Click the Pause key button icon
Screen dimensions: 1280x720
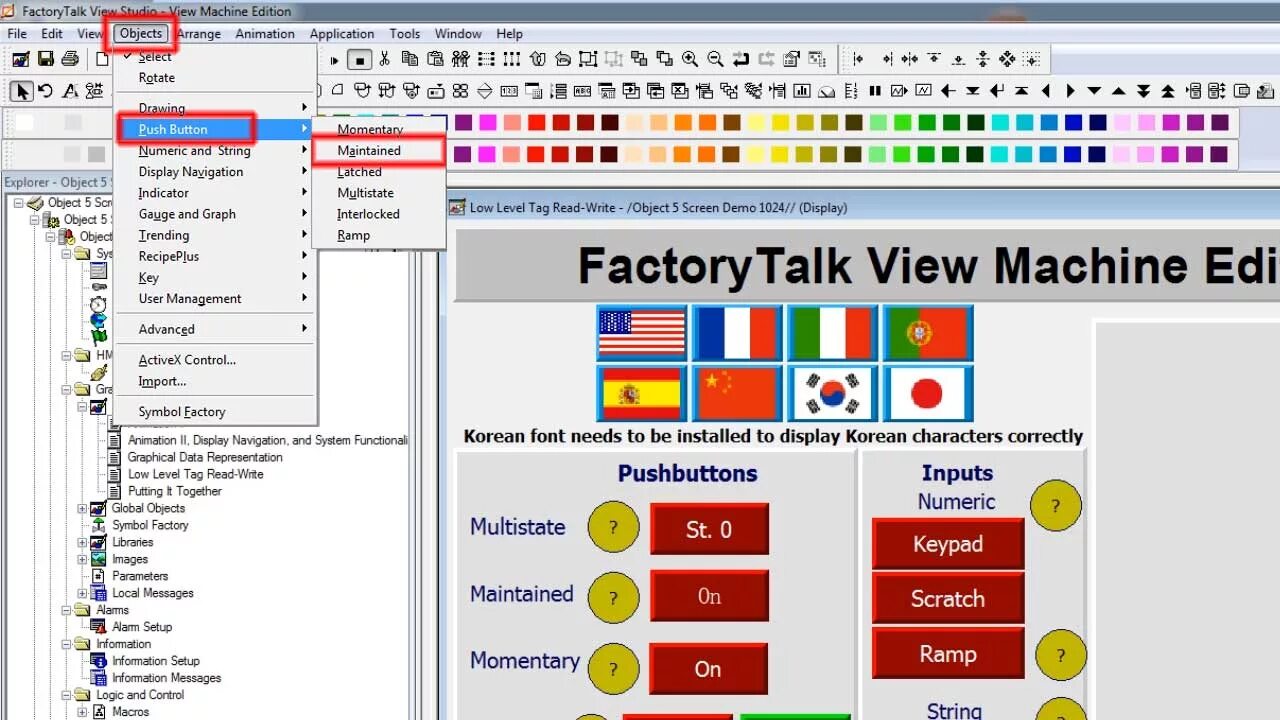click(x=875, y=91)
